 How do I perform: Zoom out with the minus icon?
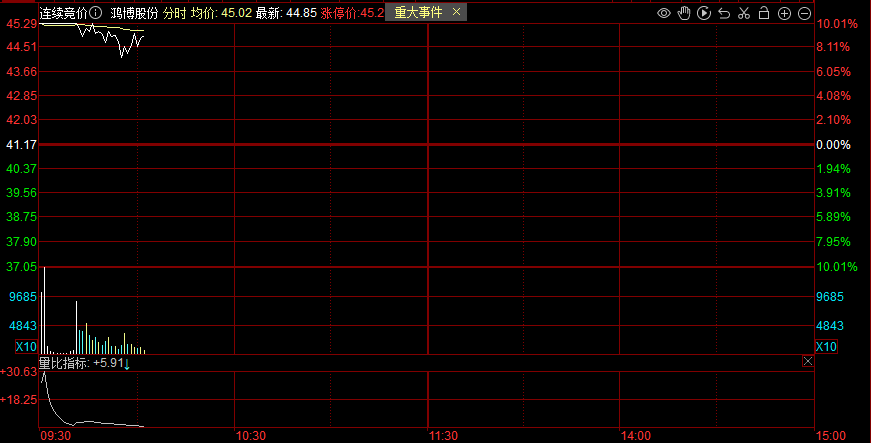pyautogui.click(x=804, y=13)
